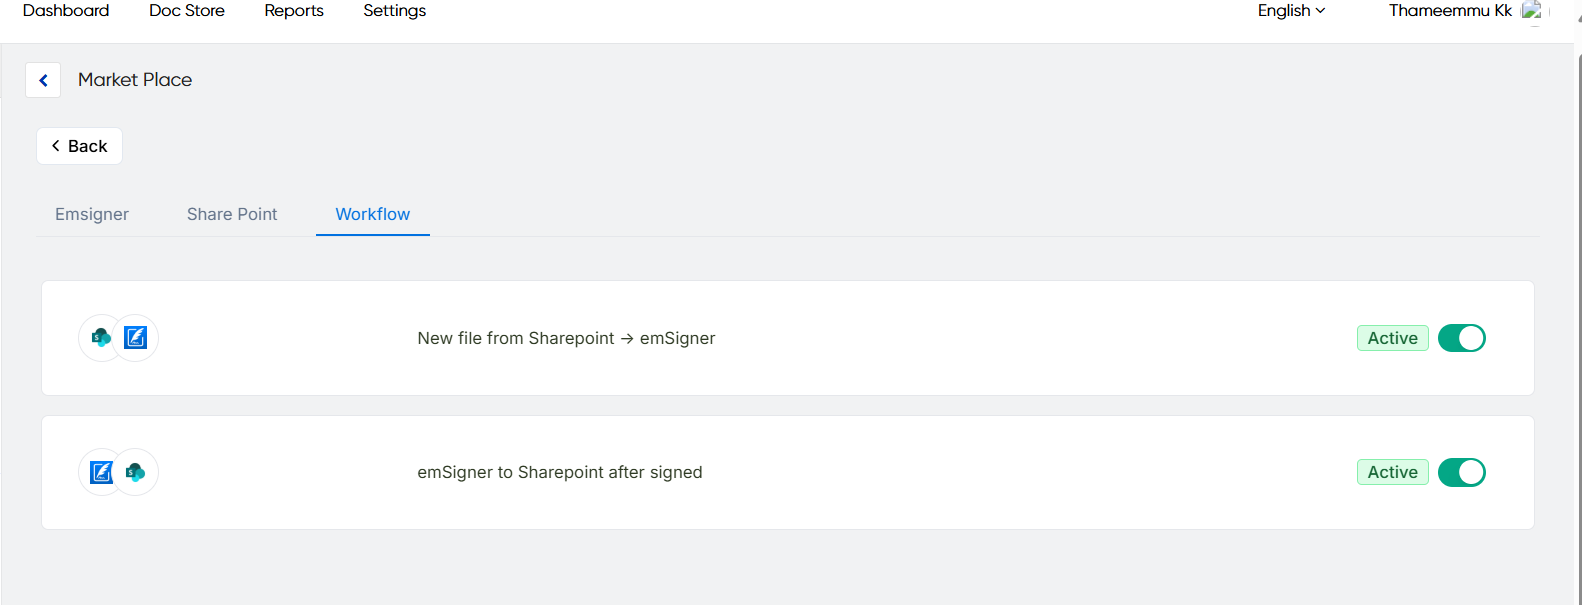Click the blue back chevron beside Market Place

point(43,80)
